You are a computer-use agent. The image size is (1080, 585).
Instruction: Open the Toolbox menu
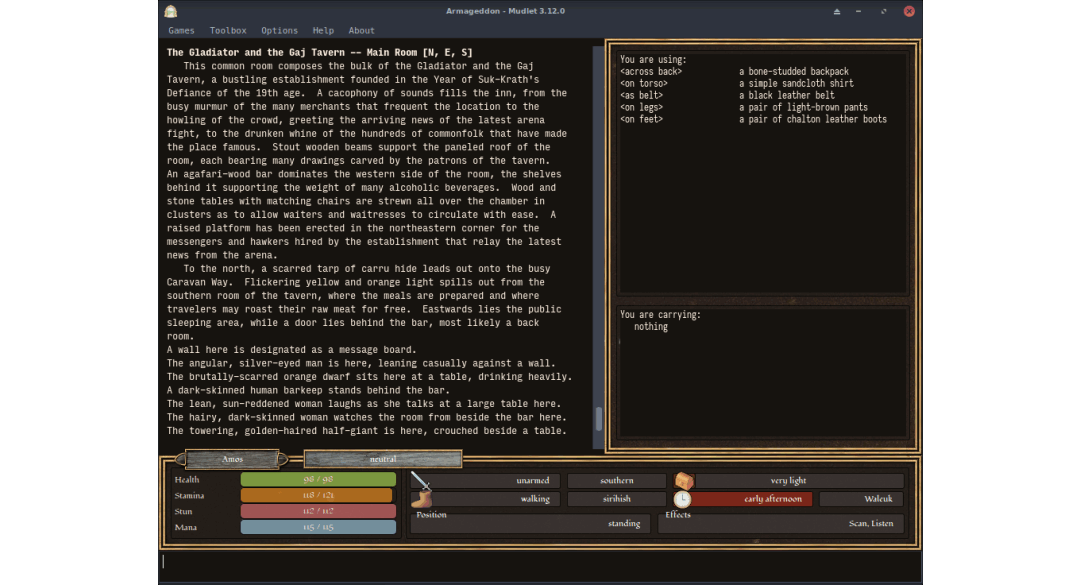tap(228, 30)
